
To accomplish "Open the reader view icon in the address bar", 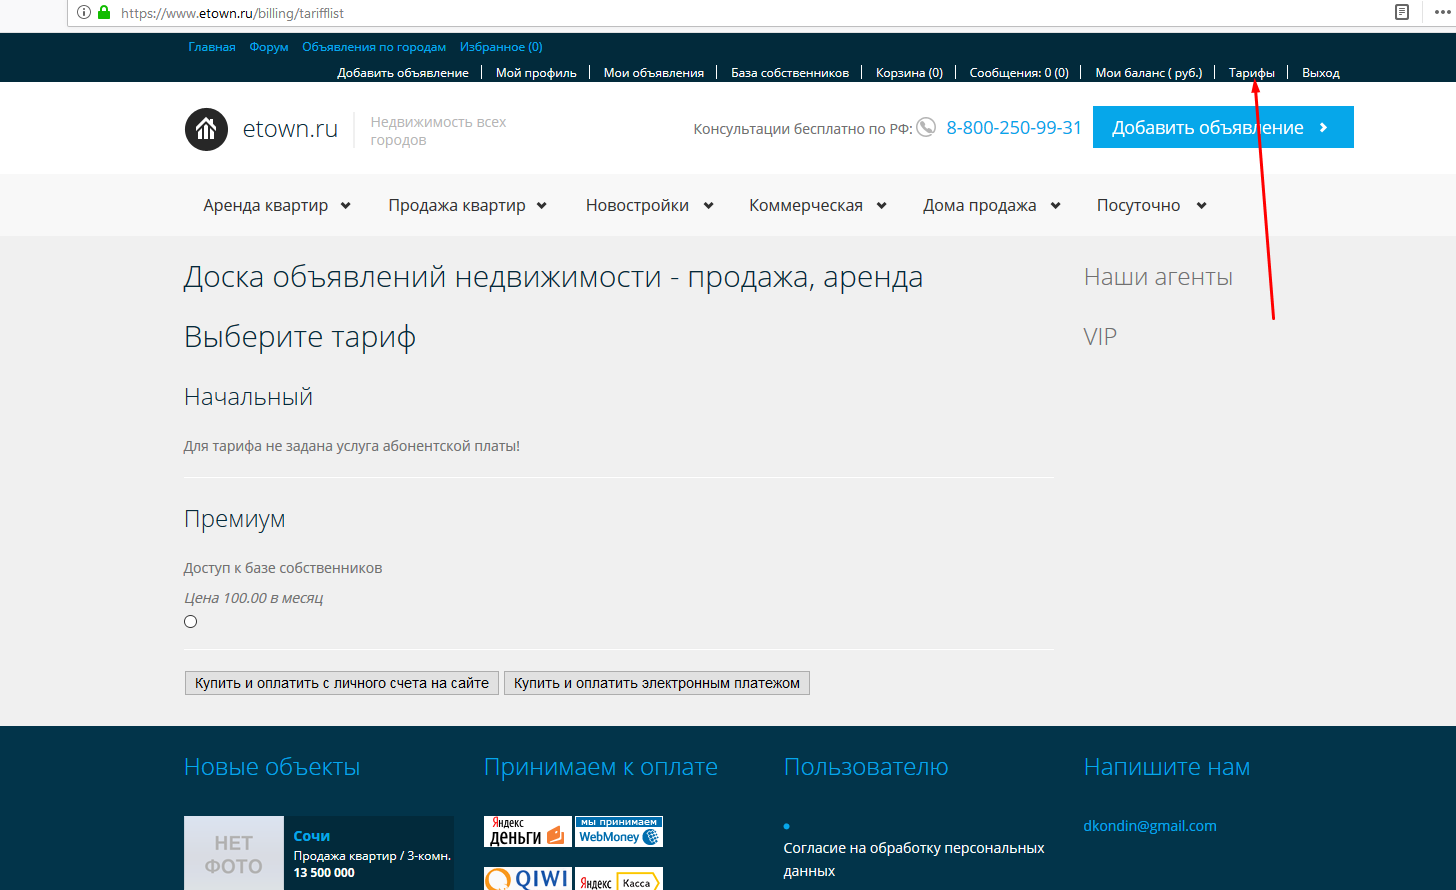I will pyautogui.click(x=1402, y=13).
